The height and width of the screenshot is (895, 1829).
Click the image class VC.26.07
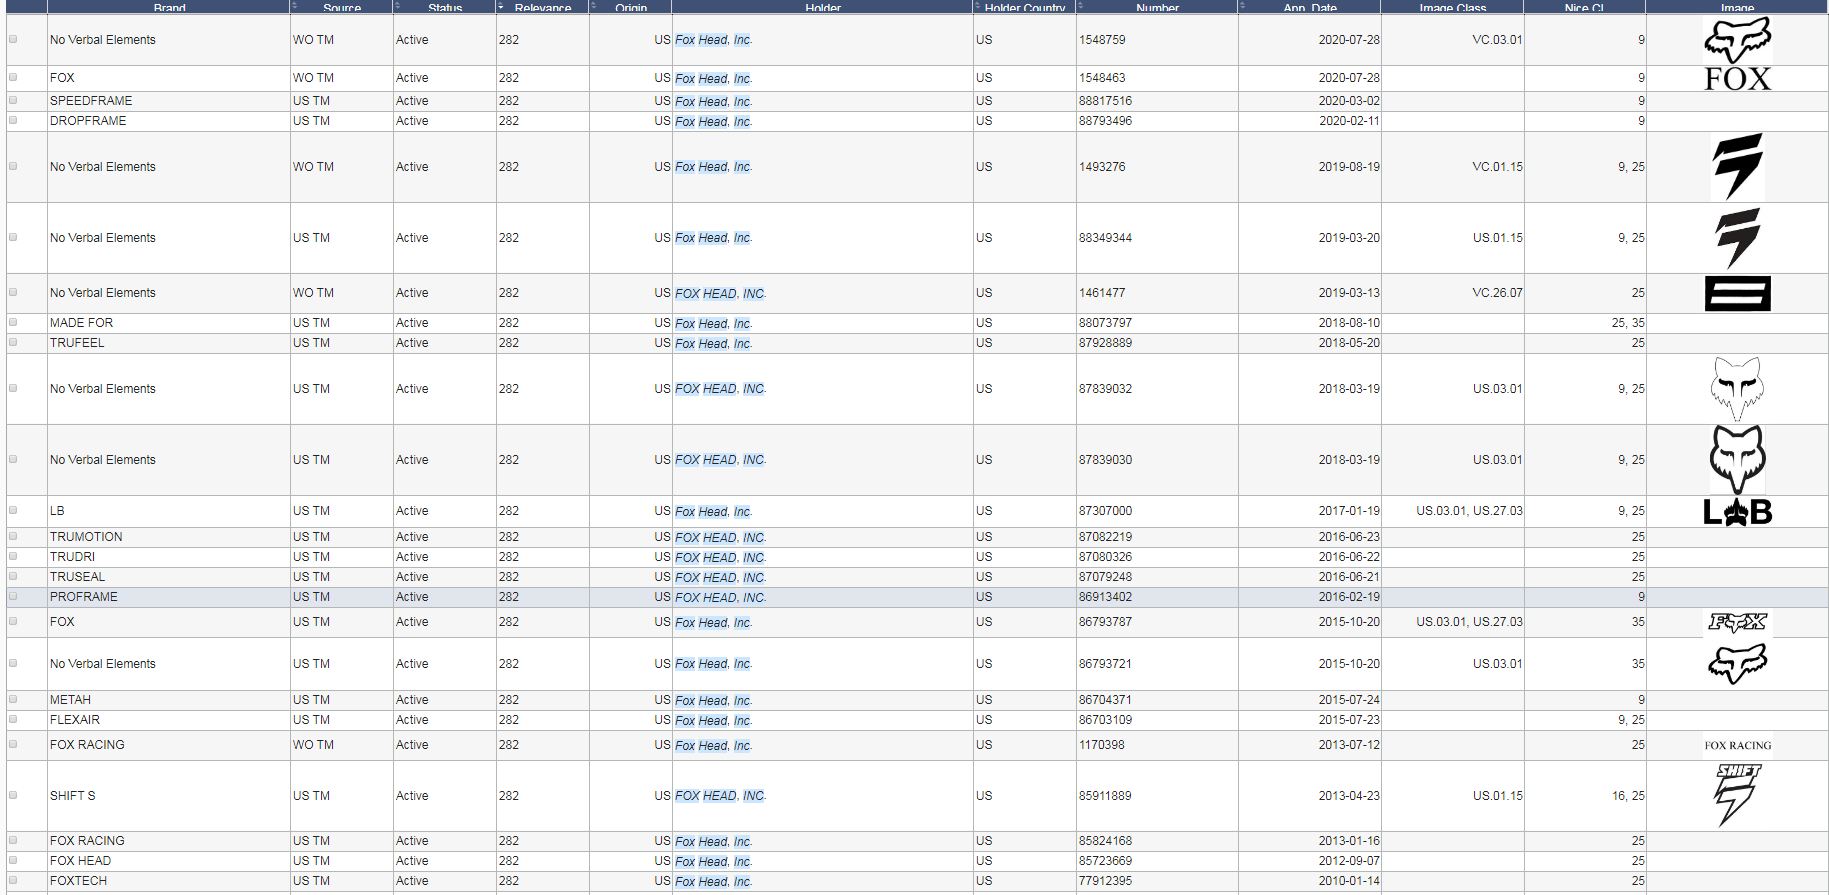(x=1497, y=293)
